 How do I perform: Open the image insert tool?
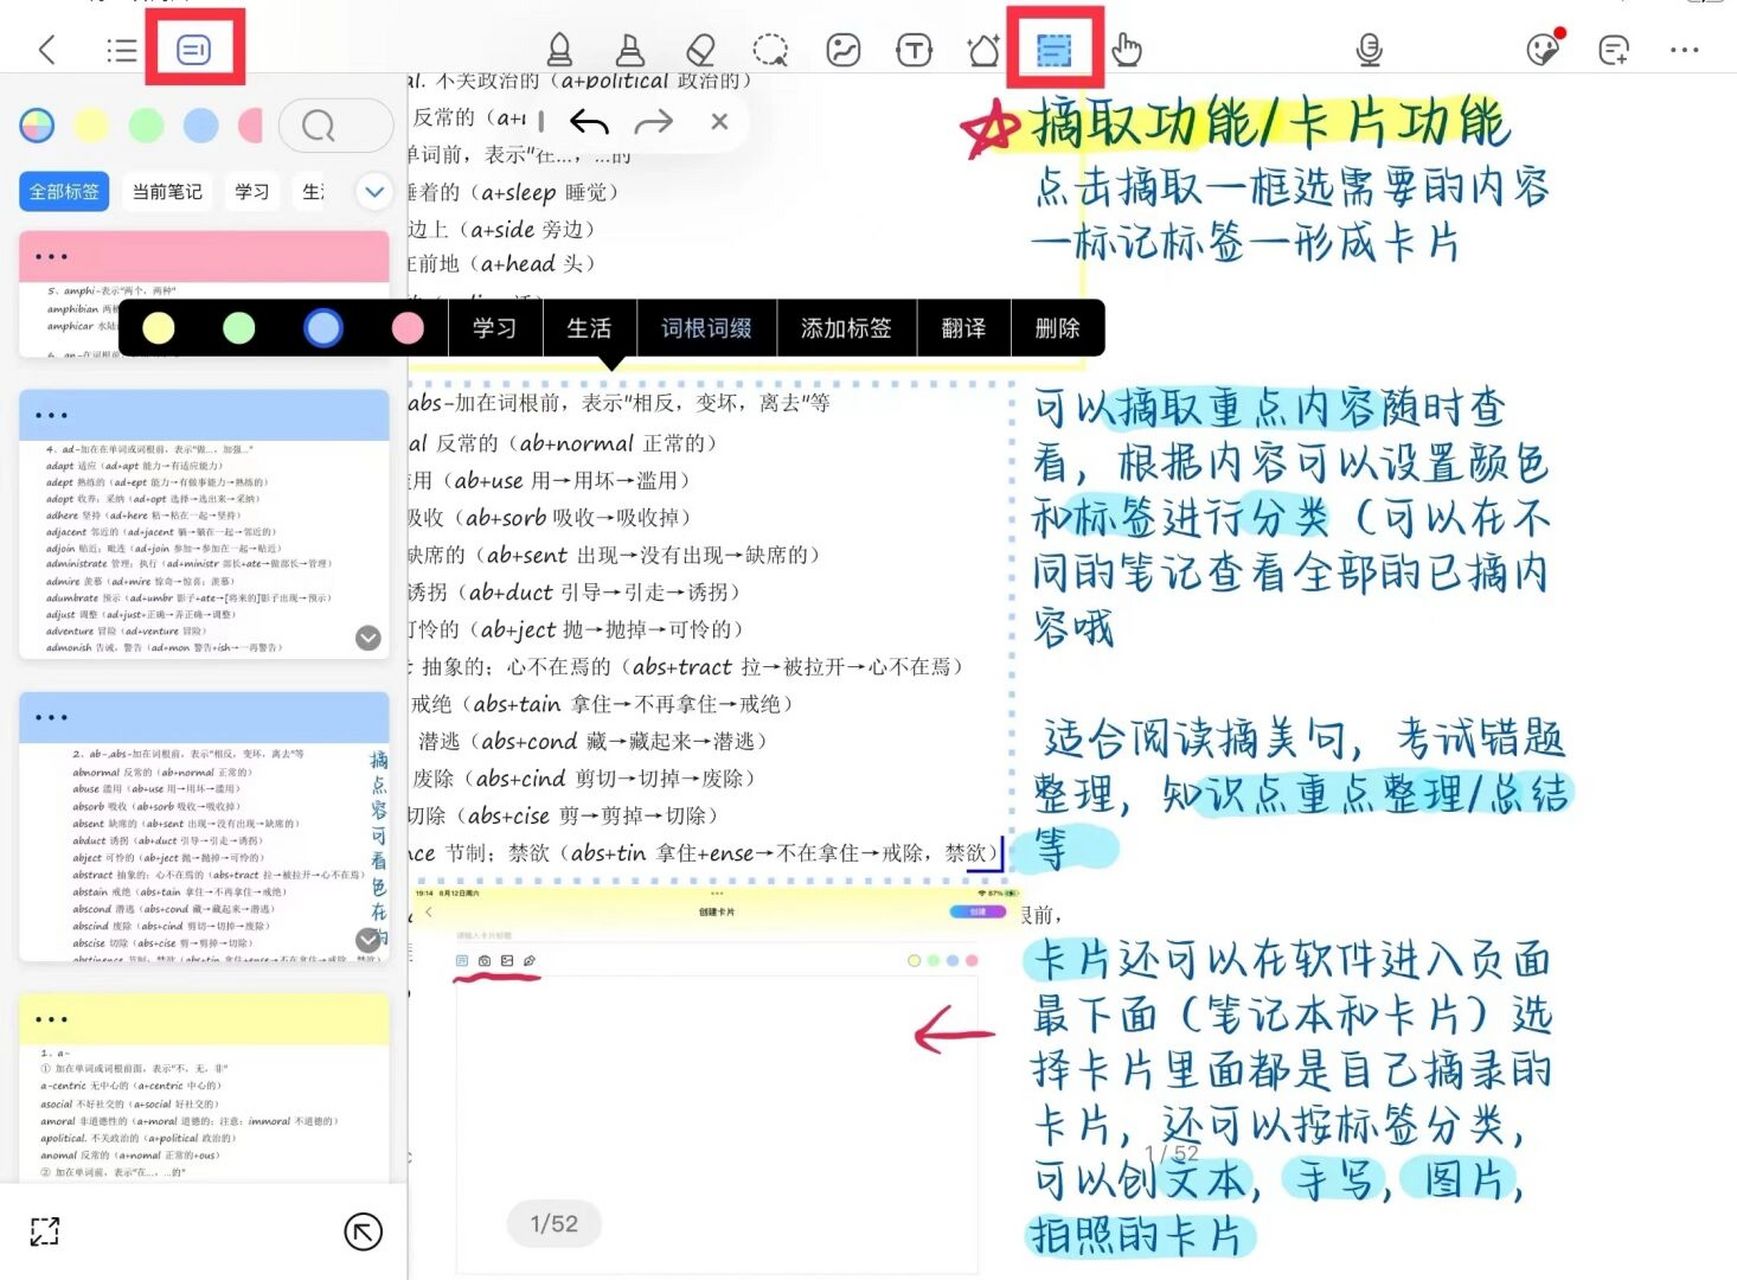(x=843, y=49)
